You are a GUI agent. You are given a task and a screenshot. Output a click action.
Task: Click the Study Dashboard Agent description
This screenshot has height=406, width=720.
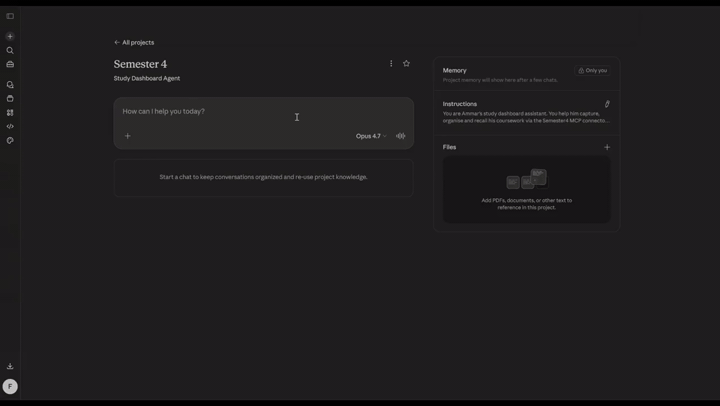147,79
